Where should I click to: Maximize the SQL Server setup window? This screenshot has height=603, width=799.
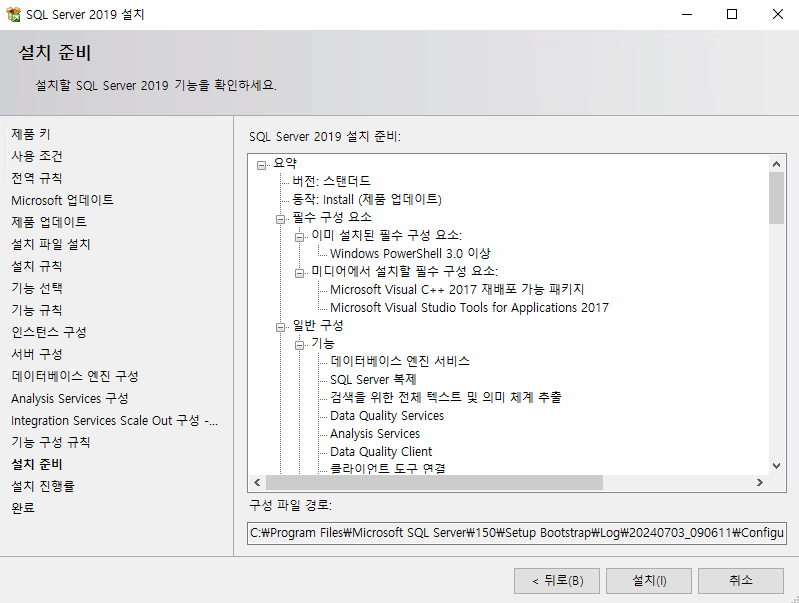tap(732, 14)
